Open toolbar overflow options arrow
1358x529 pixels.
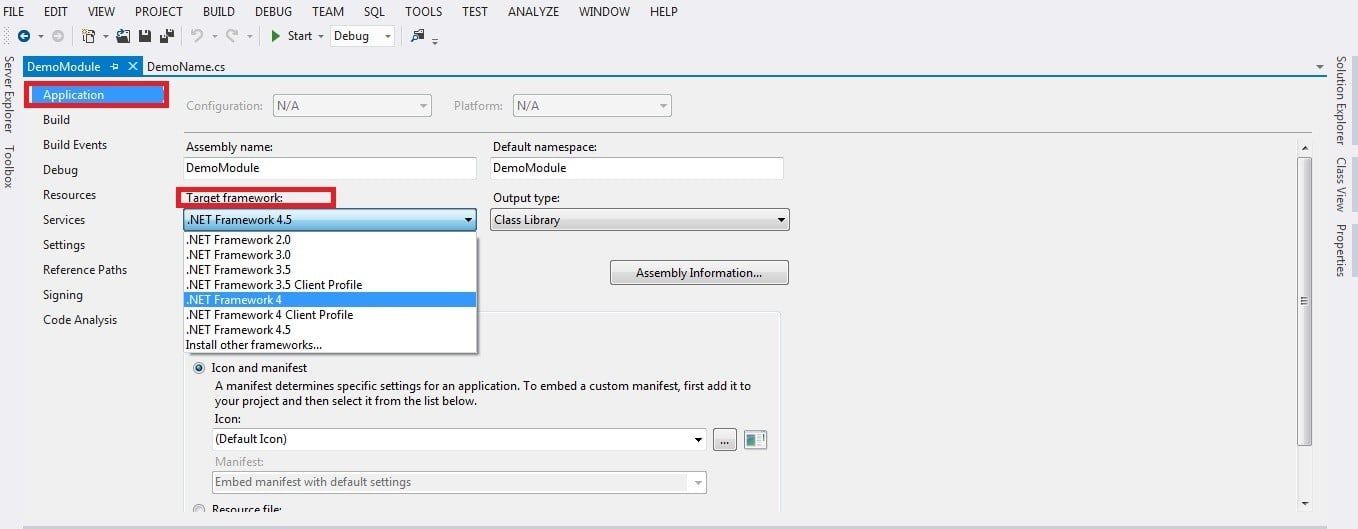click(435, 41)
